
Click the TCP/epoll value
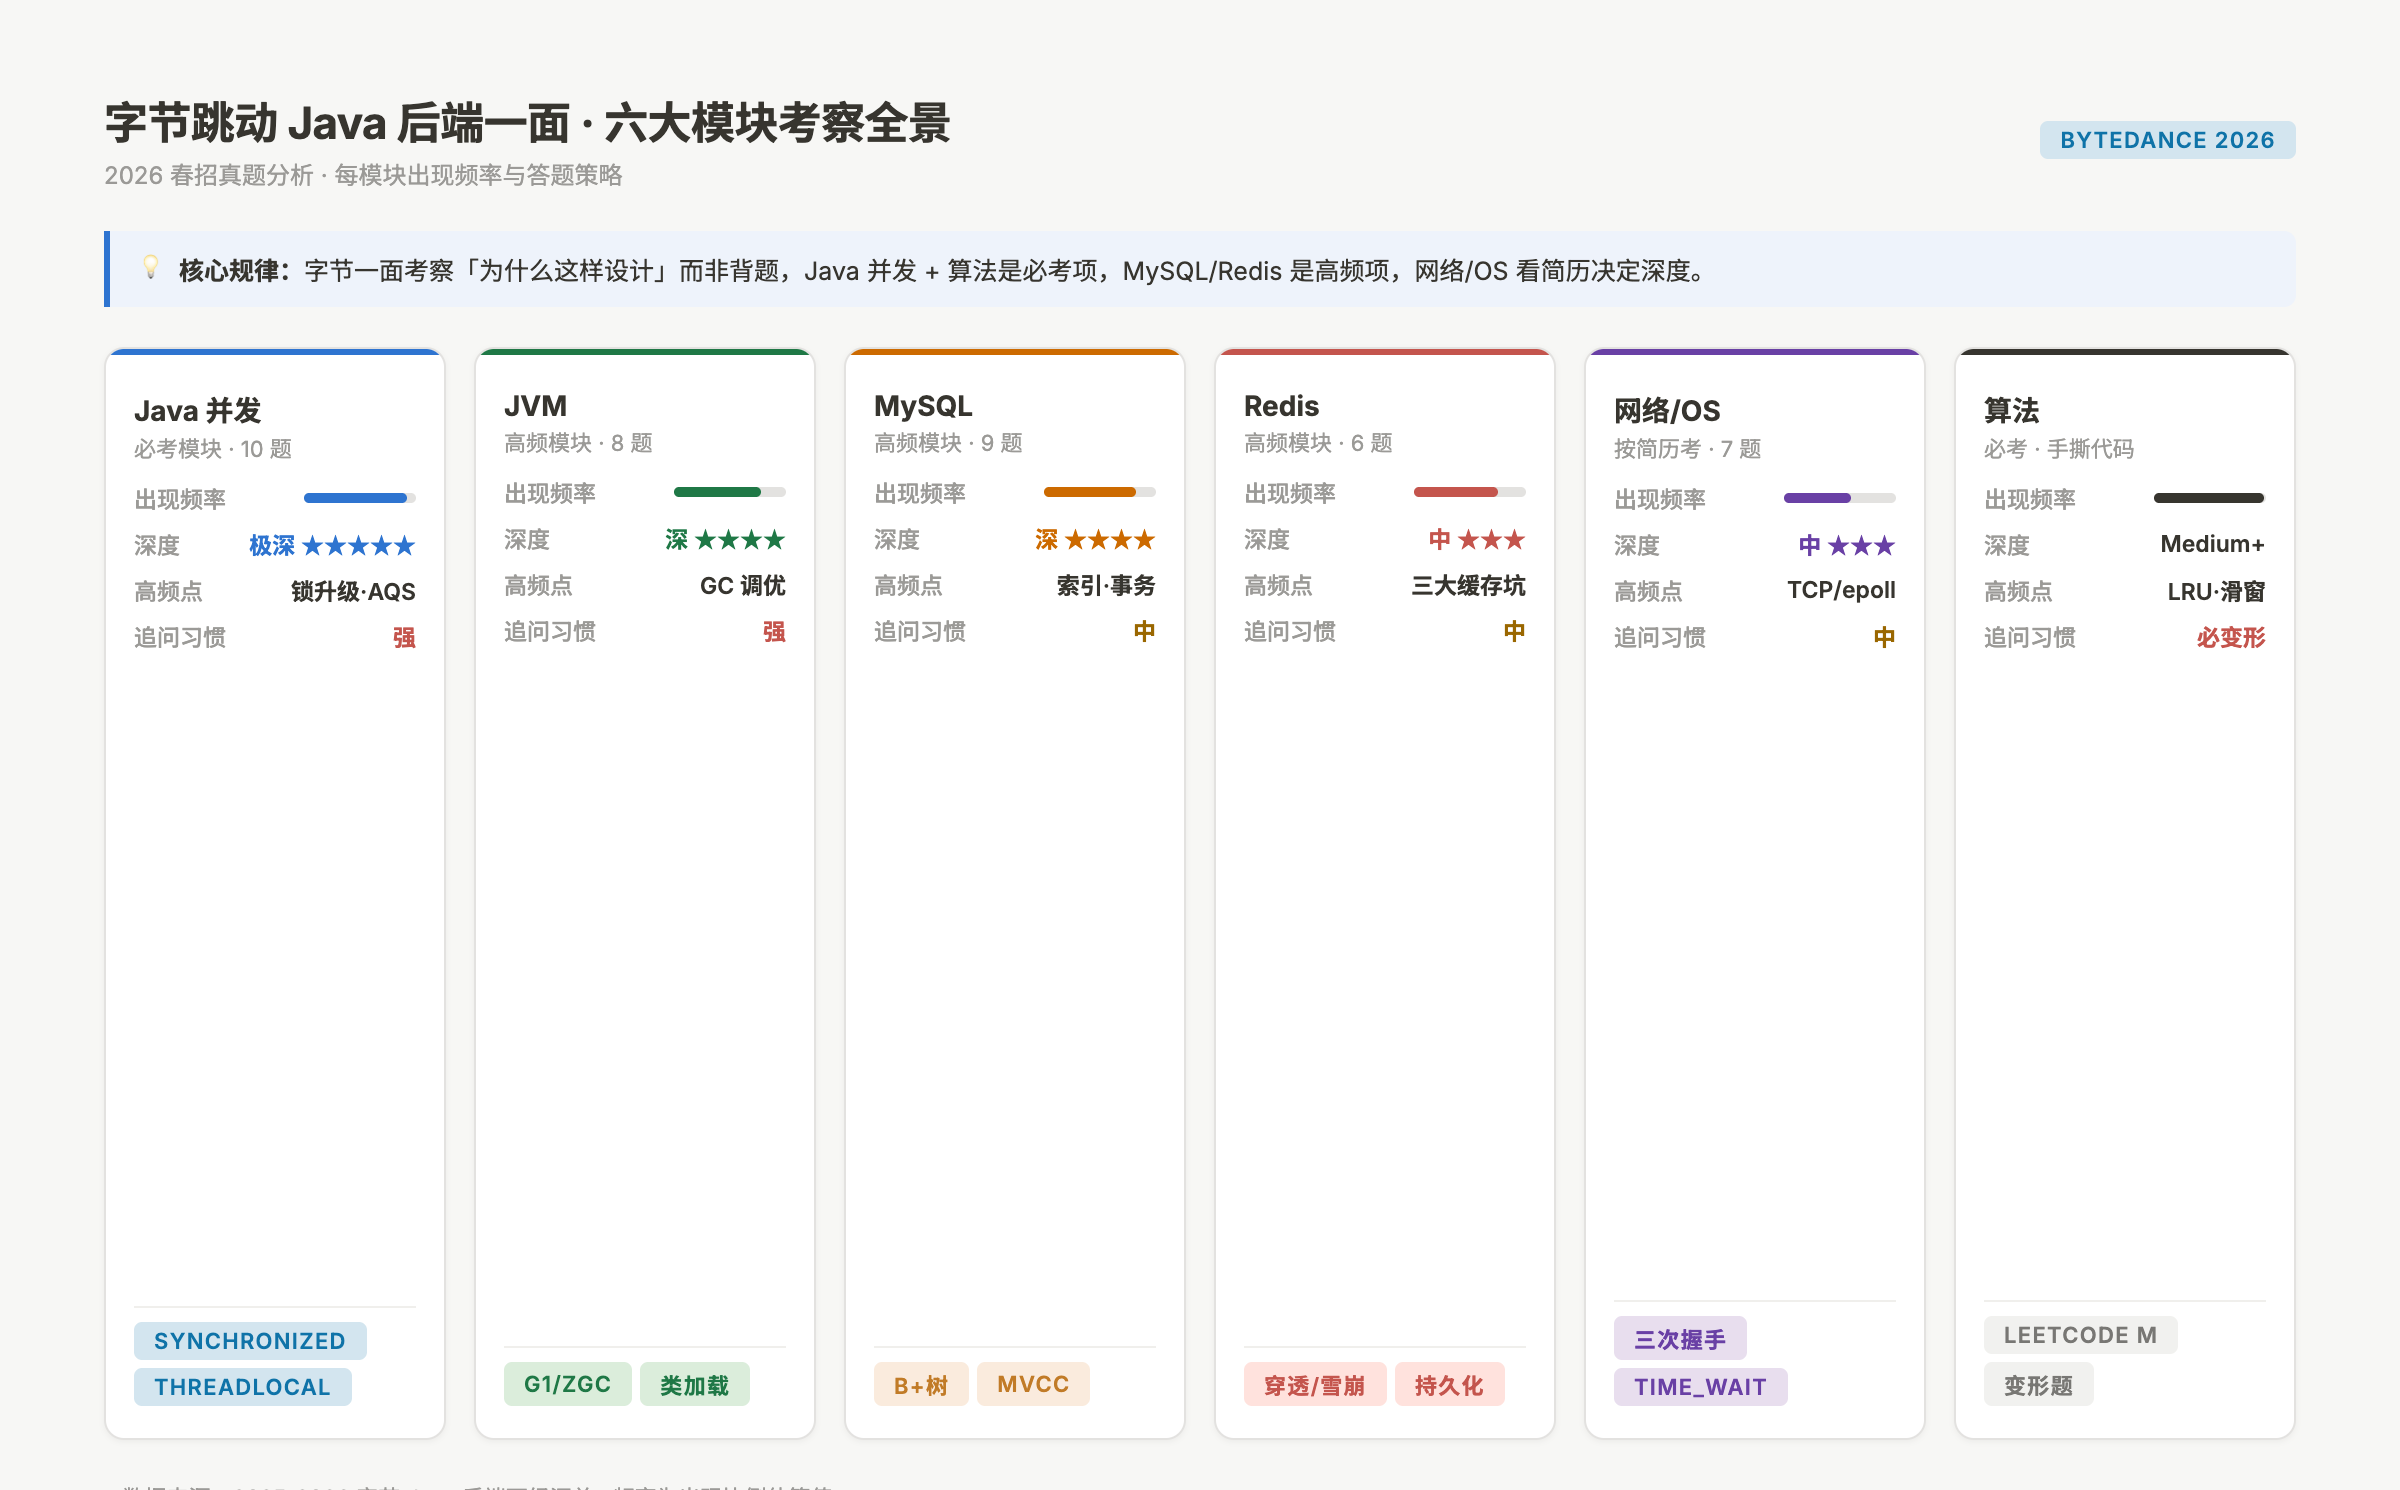coord(1841,591)
